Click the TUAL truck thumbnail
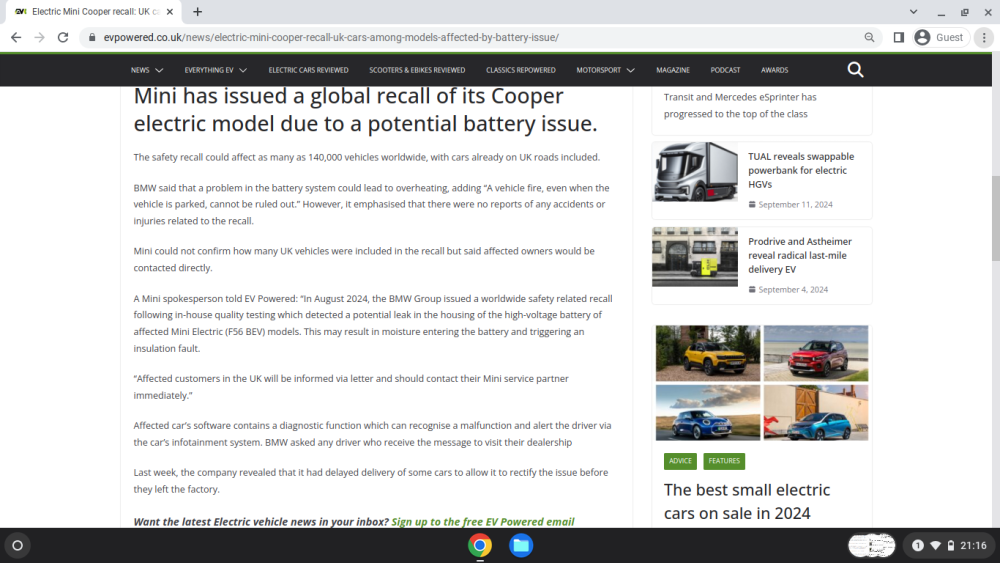Viewport: 1000px width, 563px height. pos(695,172)
